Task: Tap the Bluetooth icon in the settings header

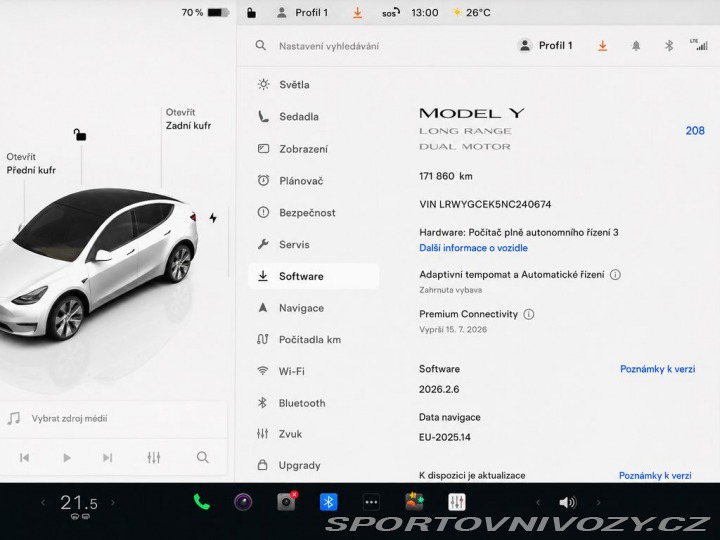Action: pyautogui.click(x=669, y=45)
